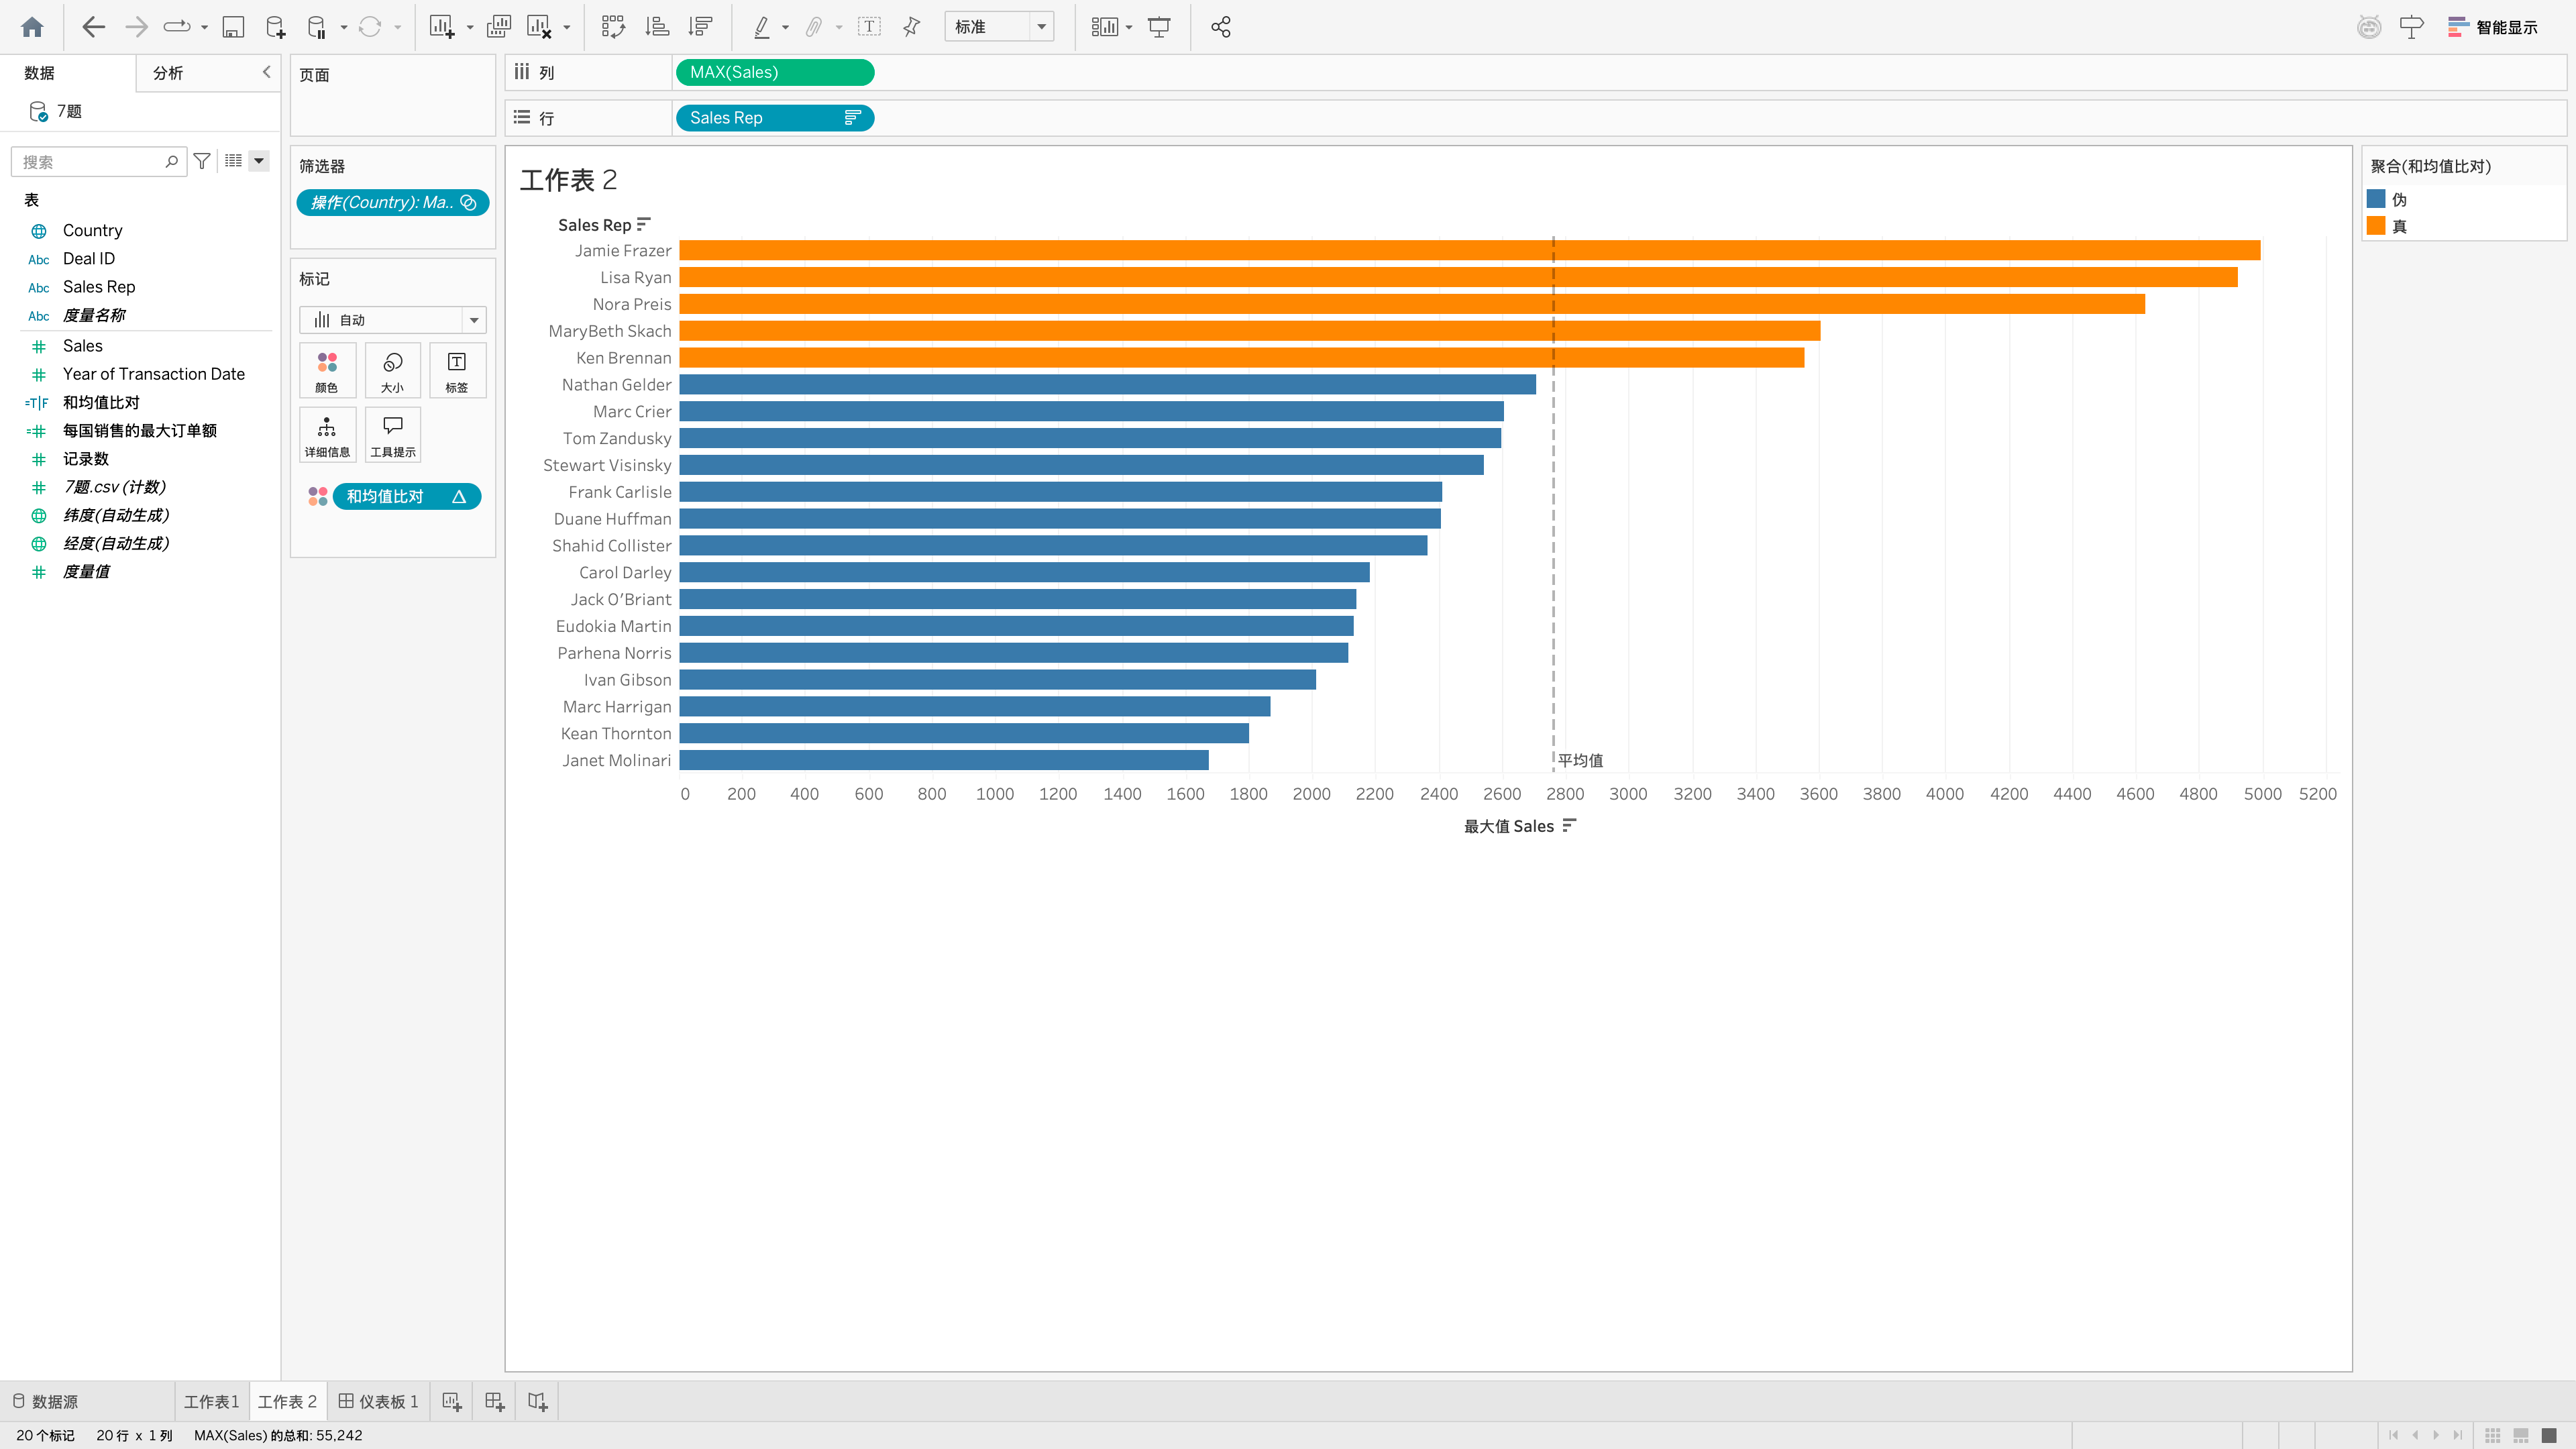Image resolution: width=2576 pixels, height=1449 pixels.
Task: Toggle show mark labels icon
Action: 869,27
